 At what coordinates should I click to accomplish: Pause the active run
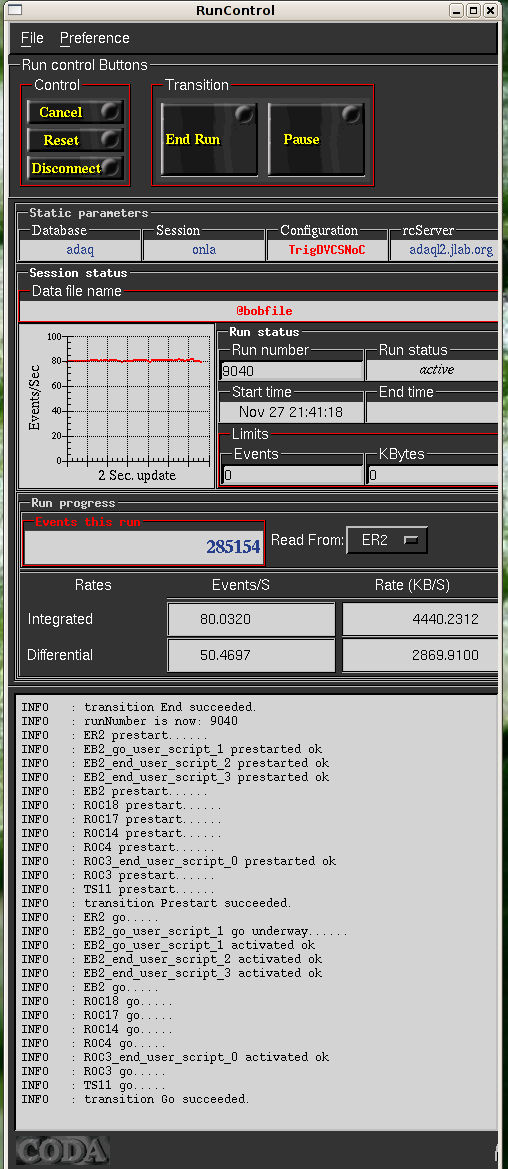click(316, 139)
